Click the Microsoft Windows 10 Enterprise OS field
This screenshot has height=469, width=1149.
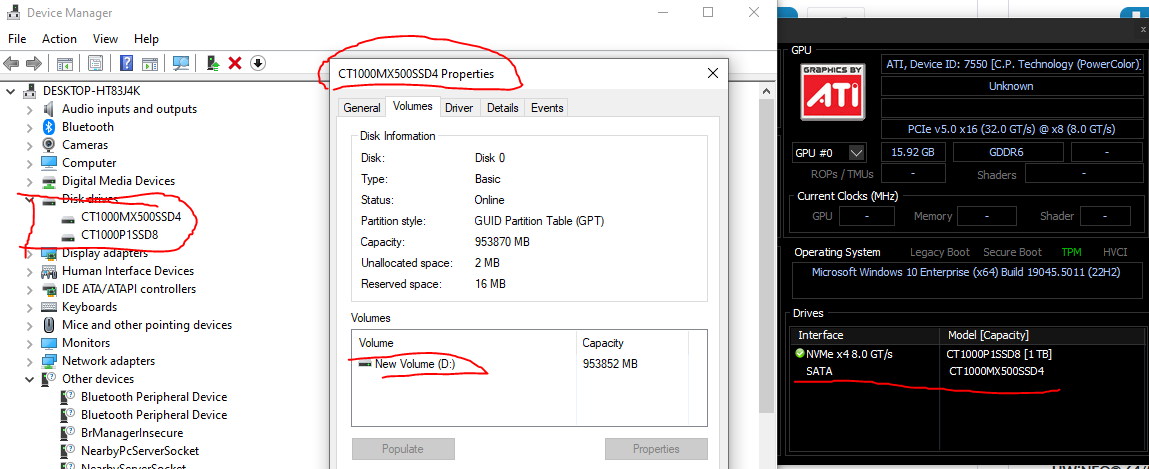coord(967,279)
